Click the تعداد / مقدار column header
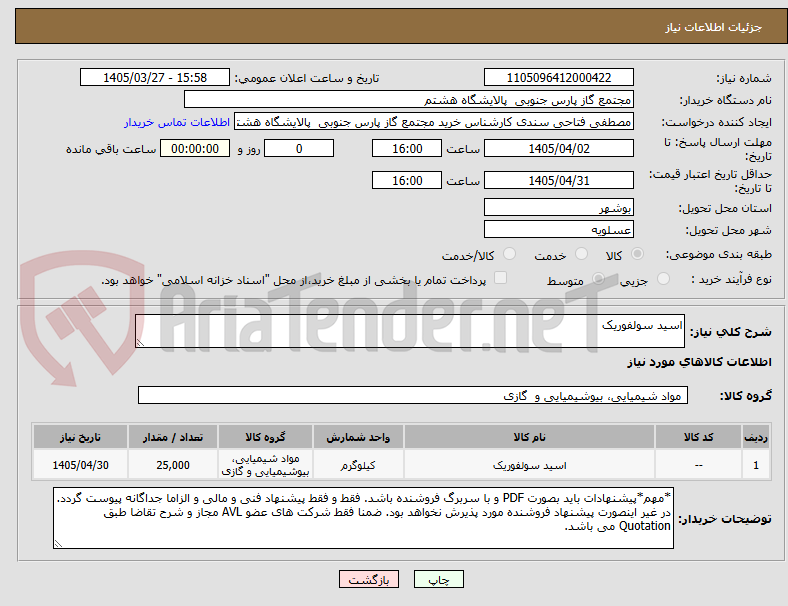 172,437
